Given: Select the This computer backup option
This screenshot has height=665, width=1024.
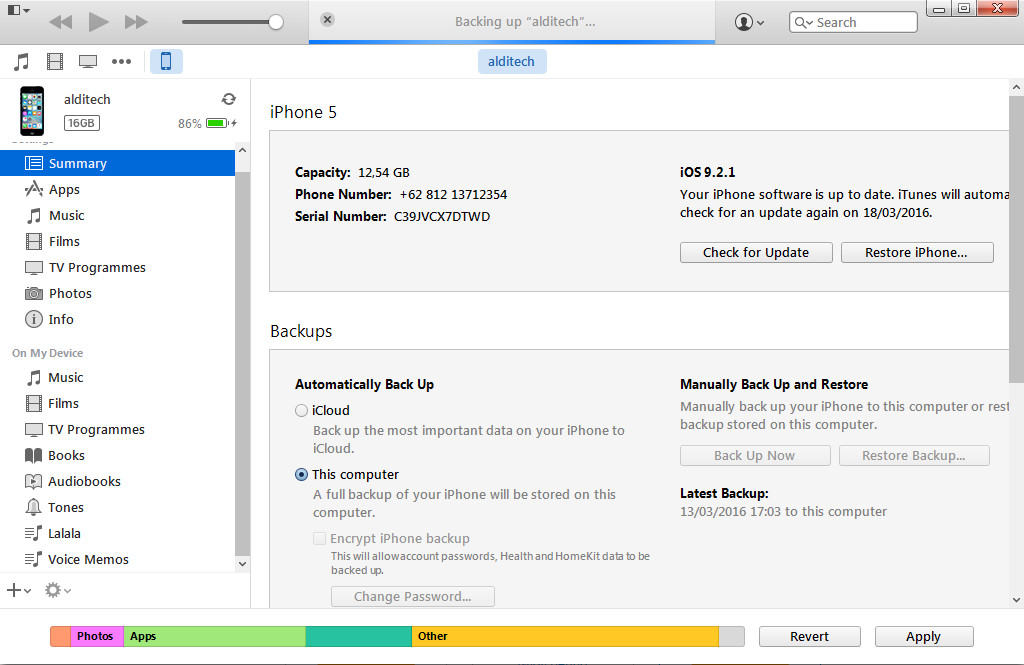Looking at the screenshot, I should tap(301, 475).
